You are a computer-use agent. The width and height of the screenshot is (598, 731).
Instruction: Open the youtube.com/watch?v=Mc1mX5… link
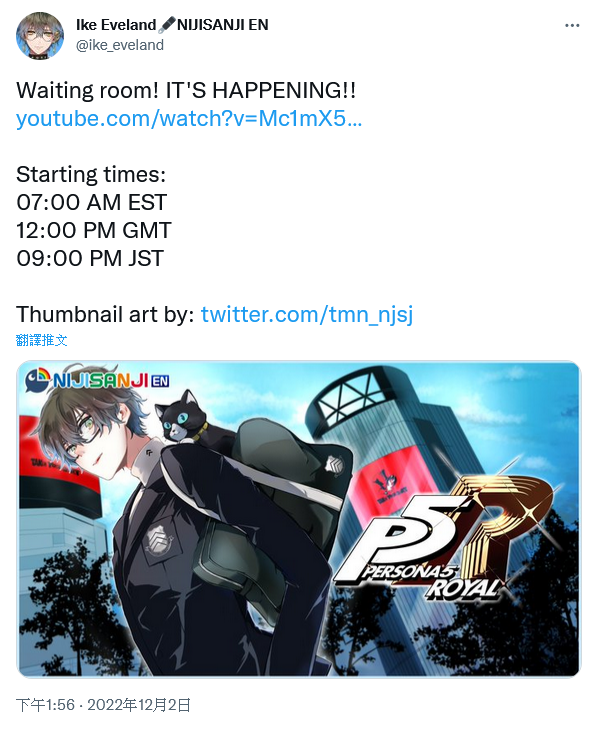(189, 118)
